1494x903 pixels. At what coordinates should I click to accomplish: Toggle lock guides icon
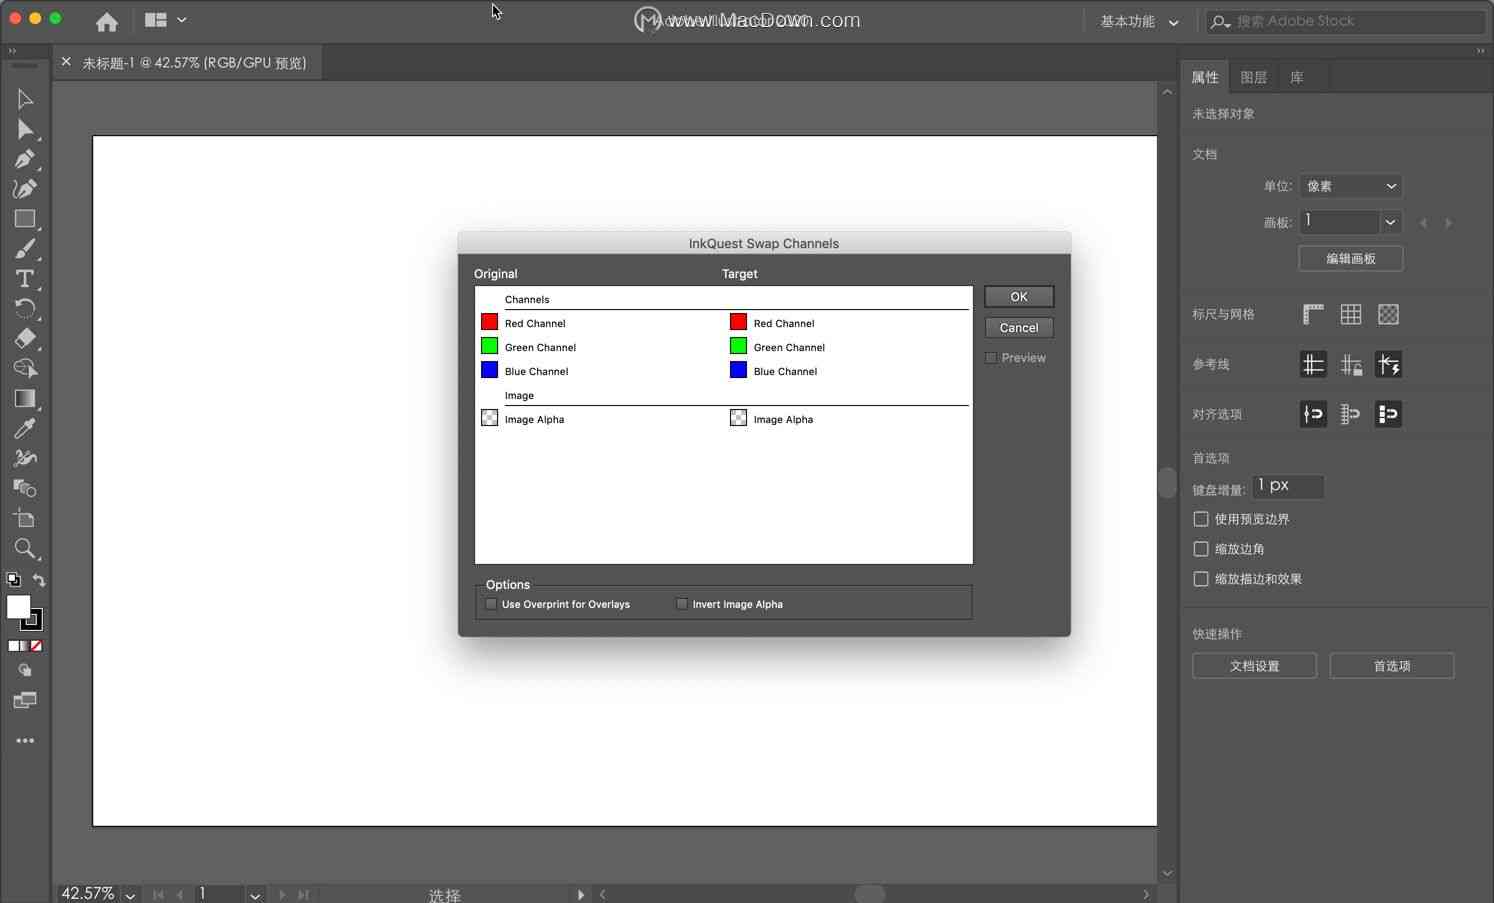click(1351, 364)
